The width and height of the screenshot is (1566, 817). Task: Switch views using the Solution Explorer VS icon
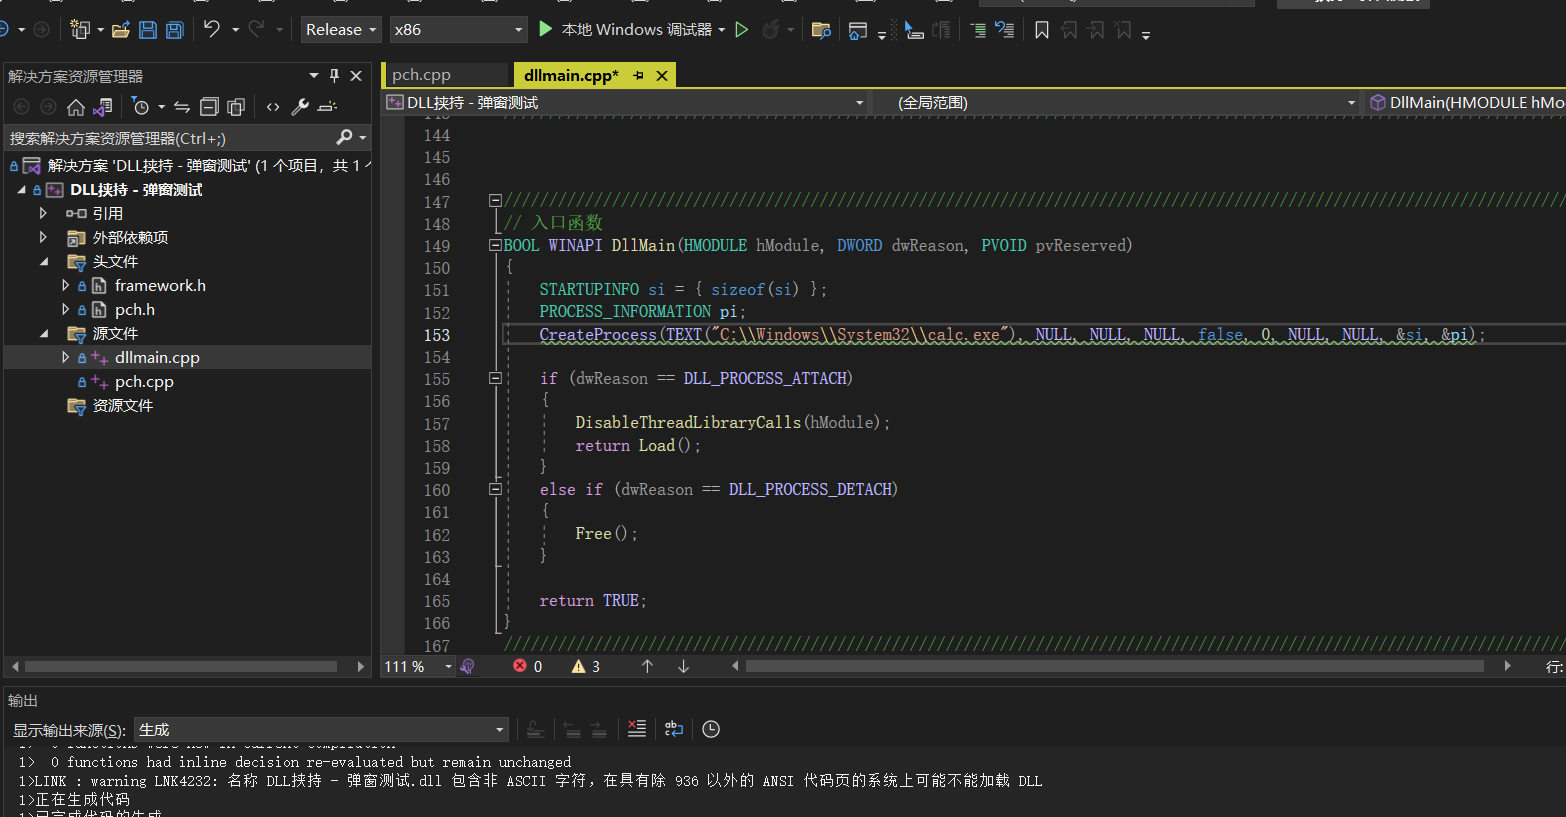click(103, 107)
